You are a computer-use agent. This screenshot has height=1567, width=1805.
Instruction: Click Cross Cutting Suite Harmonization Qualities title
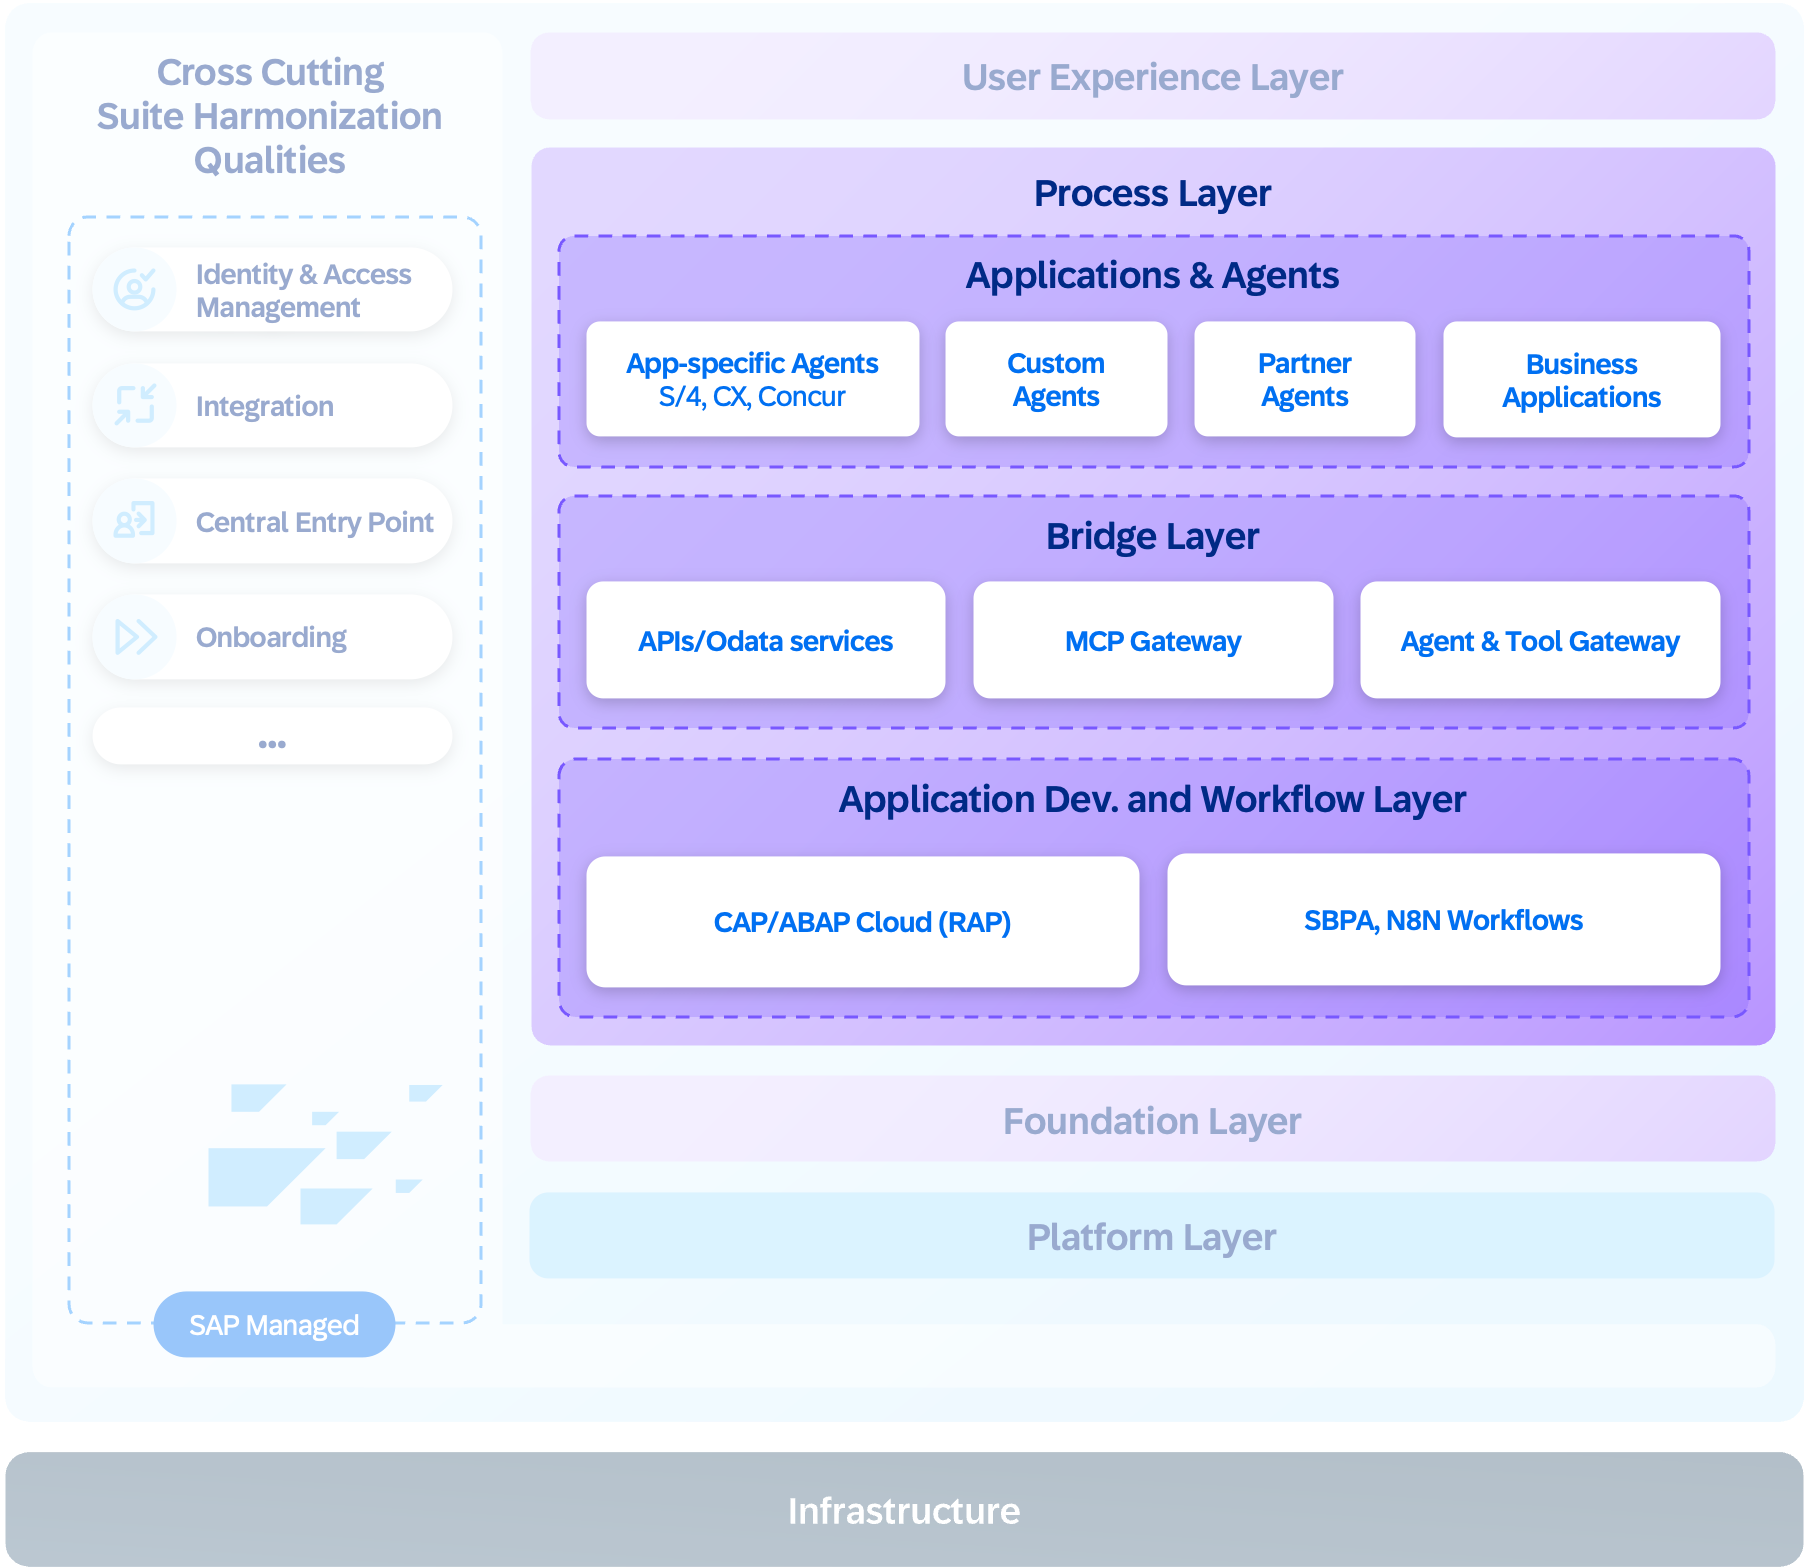270,116
